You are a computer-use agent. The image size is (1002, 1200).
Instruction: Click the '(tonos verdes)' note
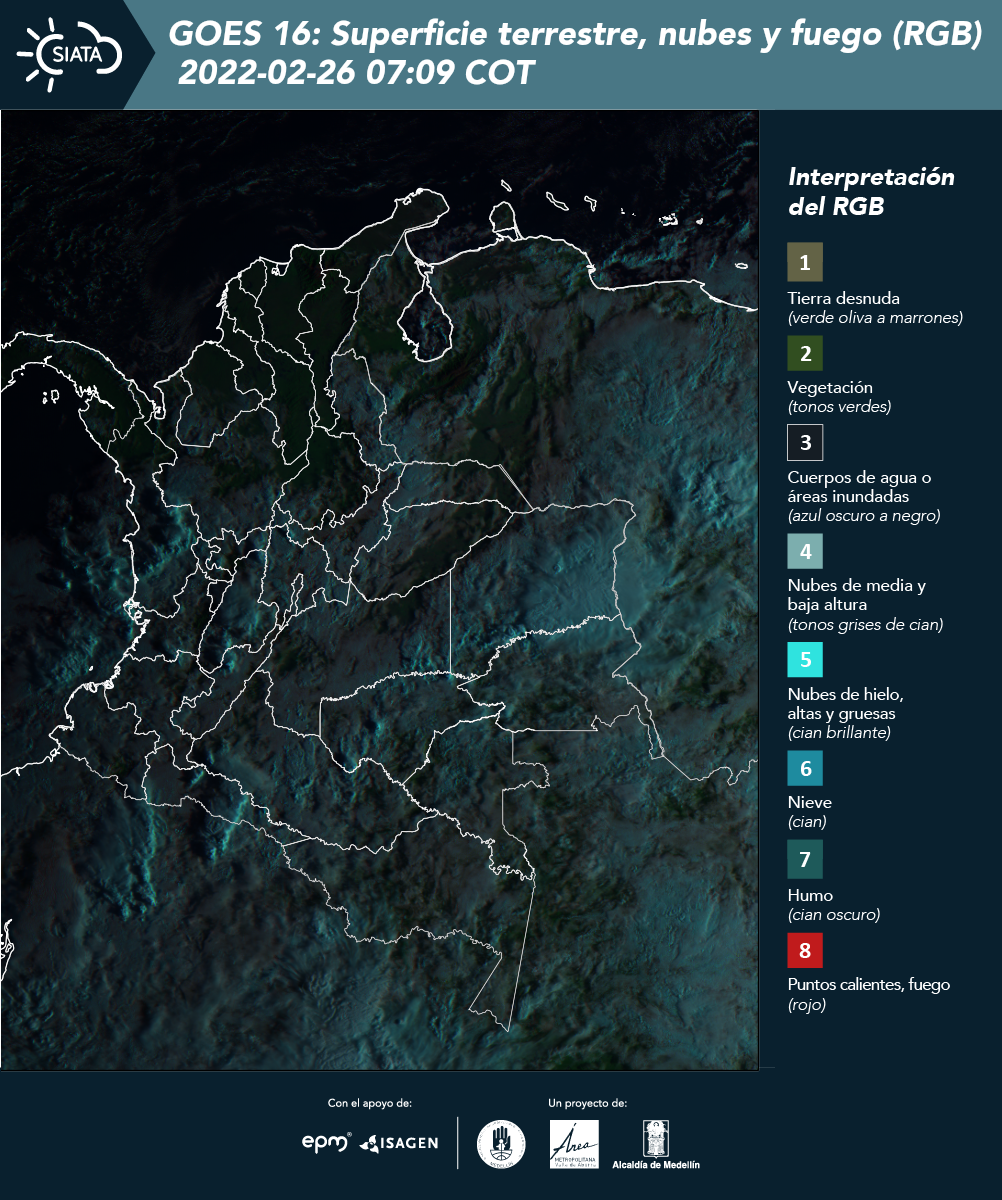click(839, 407)
